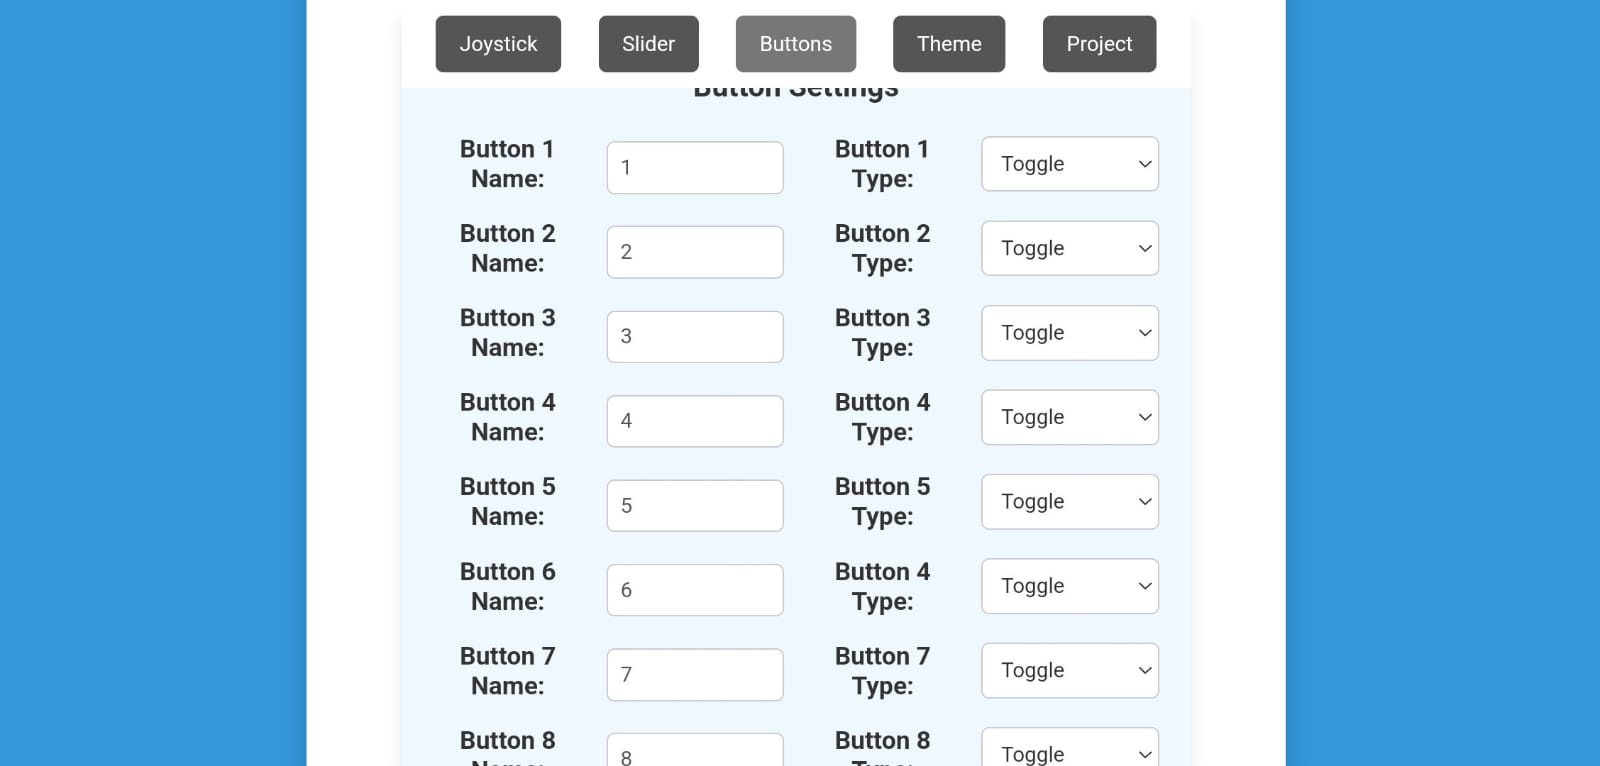Open the Button 7 Type selector
The image size is (1600, 766).
1069,670
